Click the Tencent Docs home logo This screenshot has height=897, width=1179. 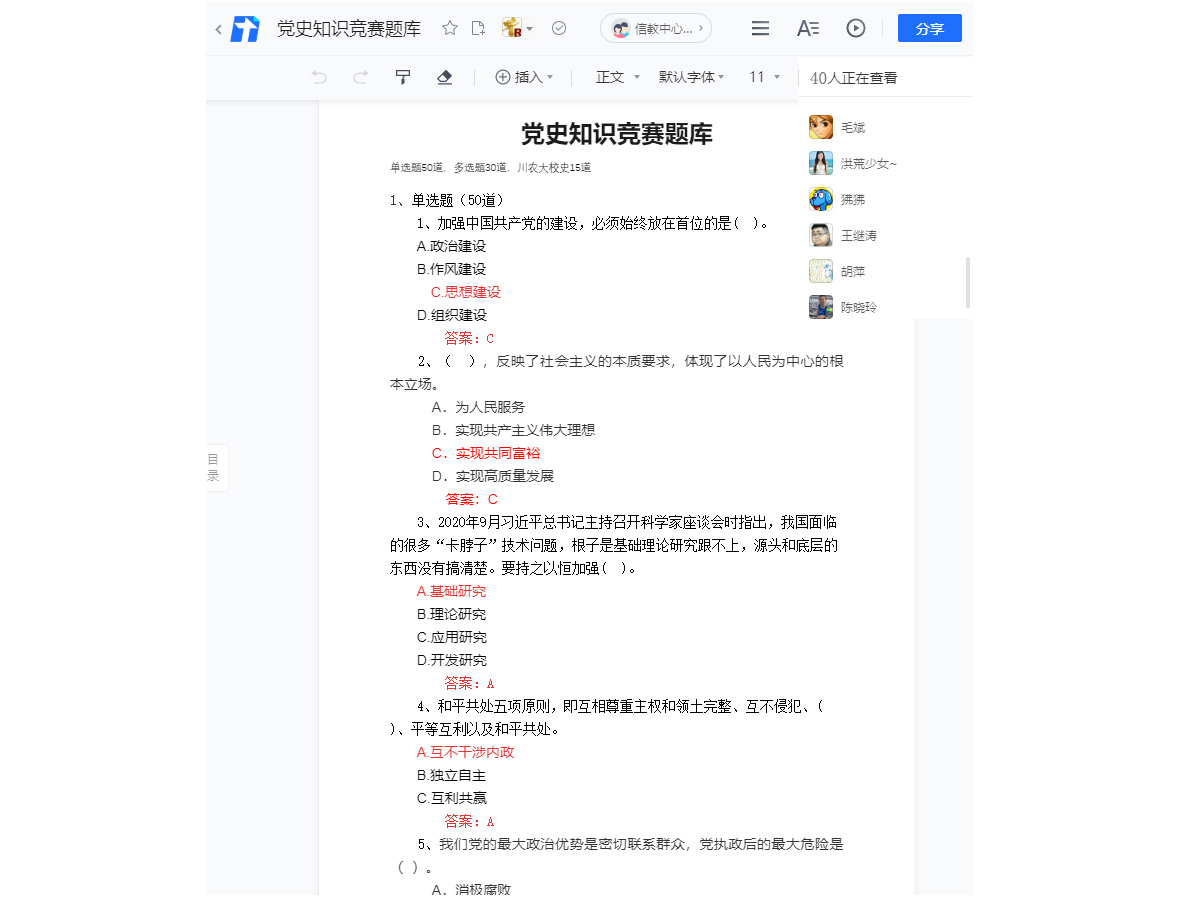point(243,28)
